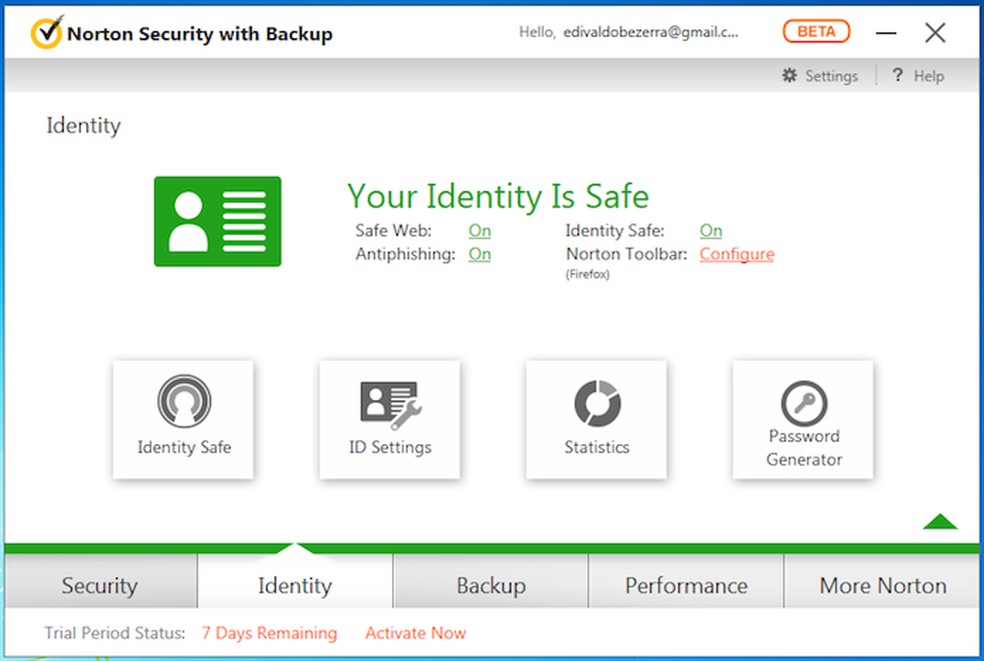The width and height of the screenshot is (984, 661).
Task: Click the Configure link for Norton Toolbar
Action: 737,254
